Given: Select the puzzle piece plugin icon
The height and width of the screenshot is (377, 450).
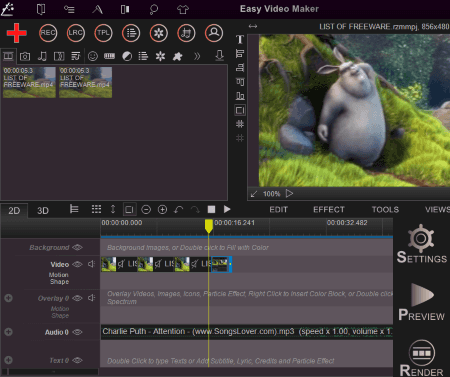Looking at the screenshot, I should click(177, 56).
